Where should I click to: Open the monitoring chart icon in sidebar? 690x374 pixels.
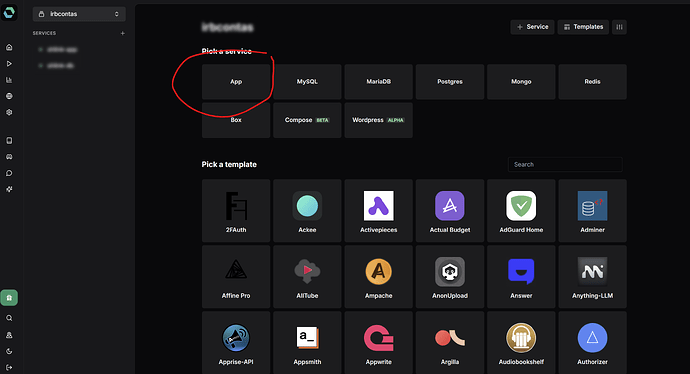coord(9,80)
